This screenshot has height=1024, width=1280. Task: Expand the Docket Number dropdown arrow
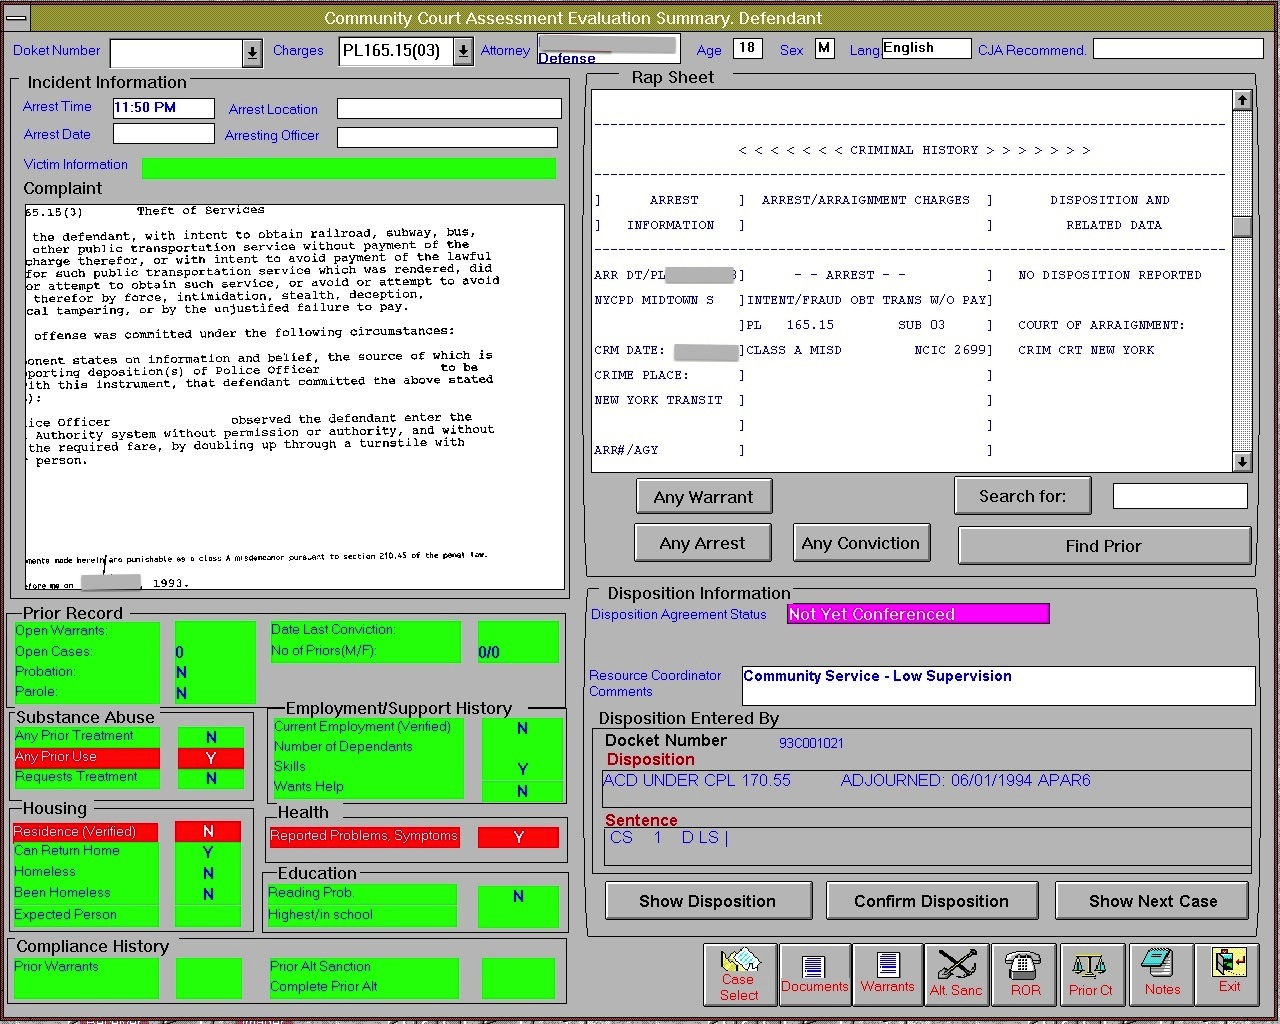(252, 52)
